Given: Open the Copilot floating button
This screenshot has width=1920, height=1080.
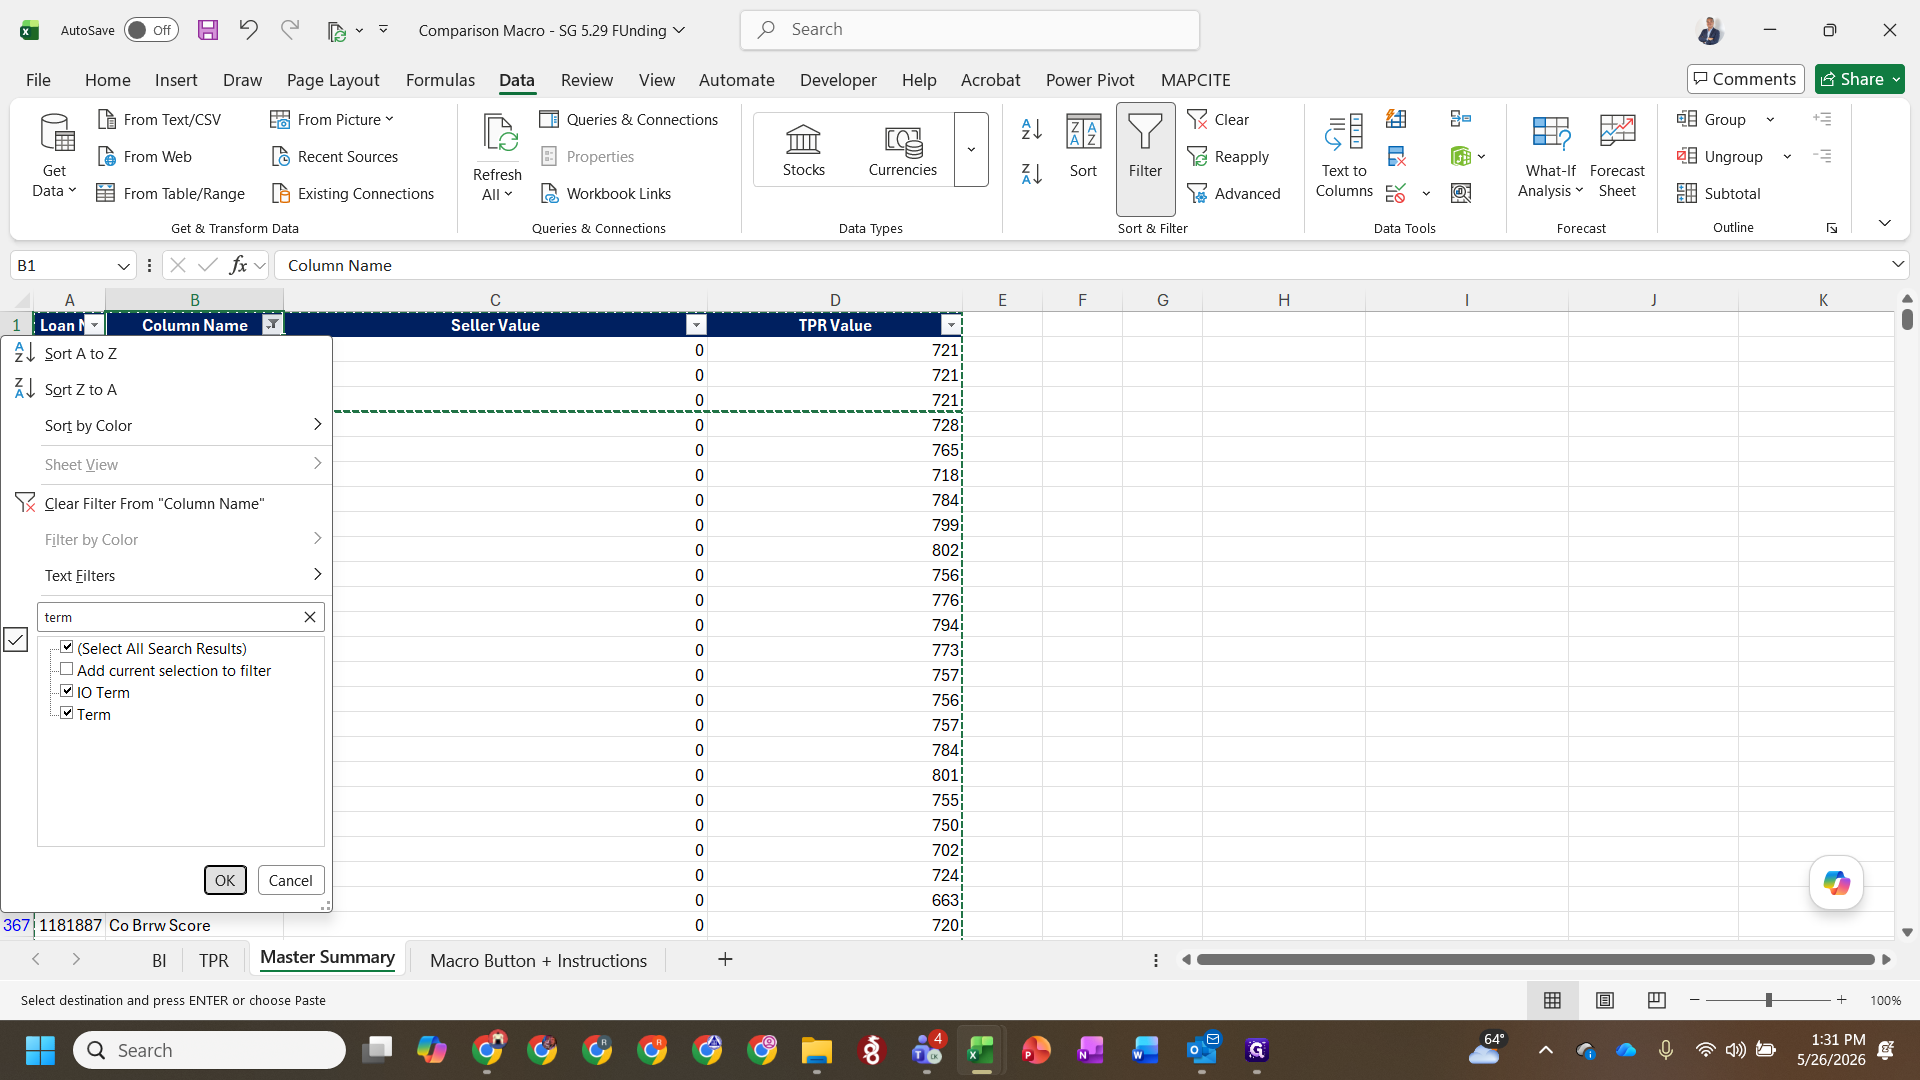Looking at the screenshot, I should [1836, 883].
